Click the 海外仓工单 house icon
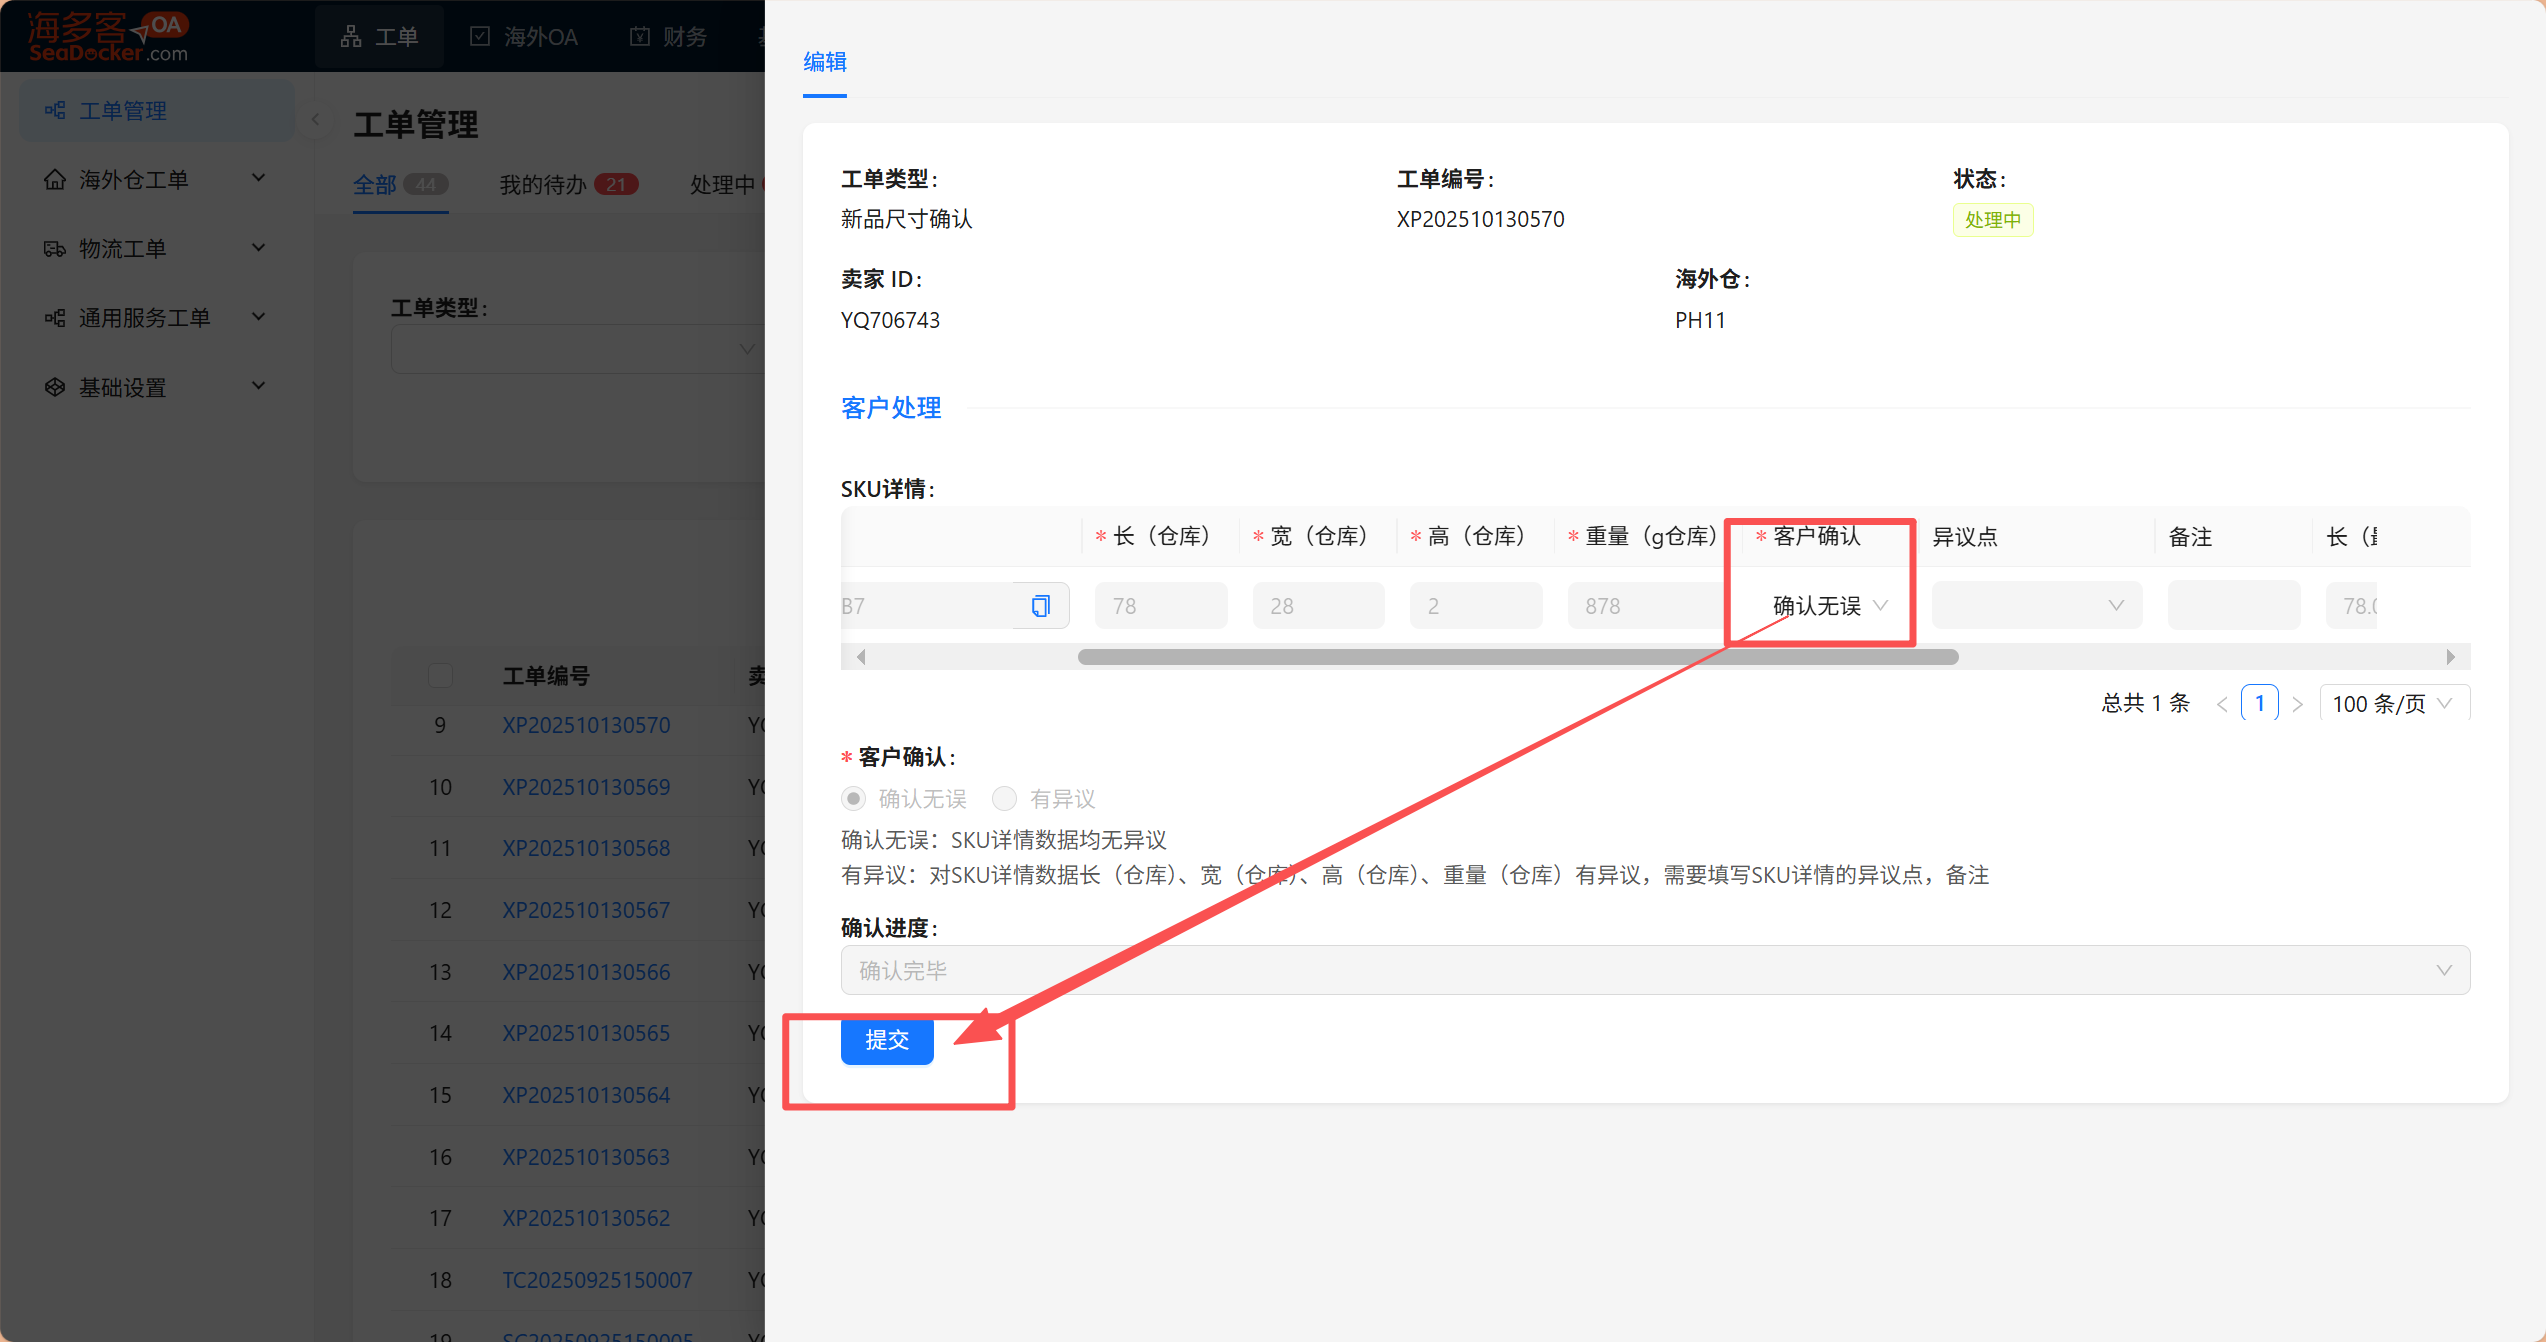This screenshot has width=2546, height=1342. (x=55, y=180)
